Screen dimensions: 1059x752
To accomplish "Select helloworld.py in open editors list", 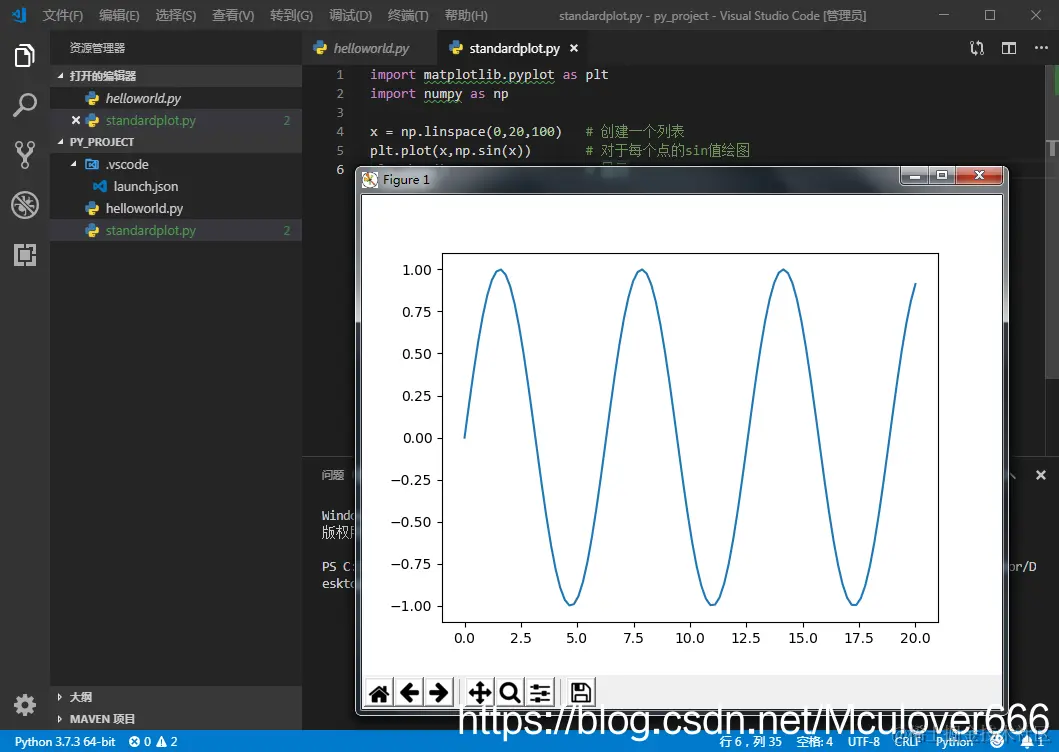I will tap(176, 98).
